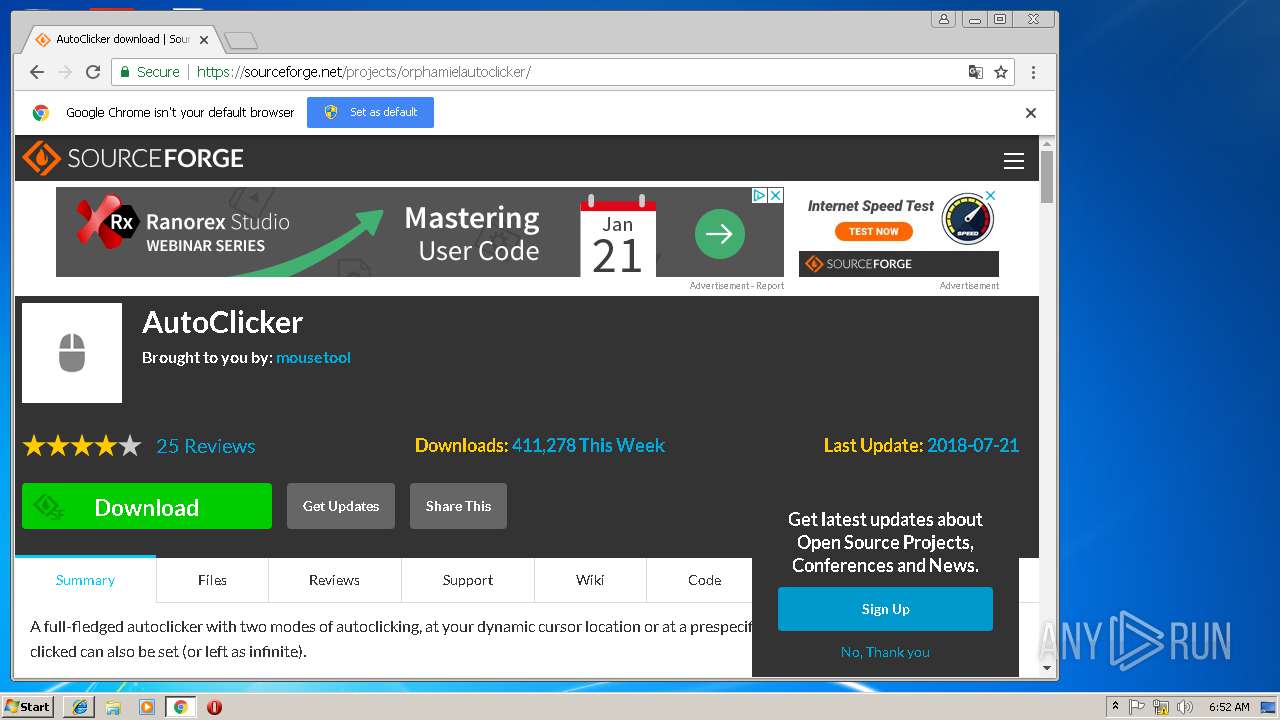
Task: Click the AutoClicker mouse project icon
Action: pyautogui.click(x=72, y=353)
